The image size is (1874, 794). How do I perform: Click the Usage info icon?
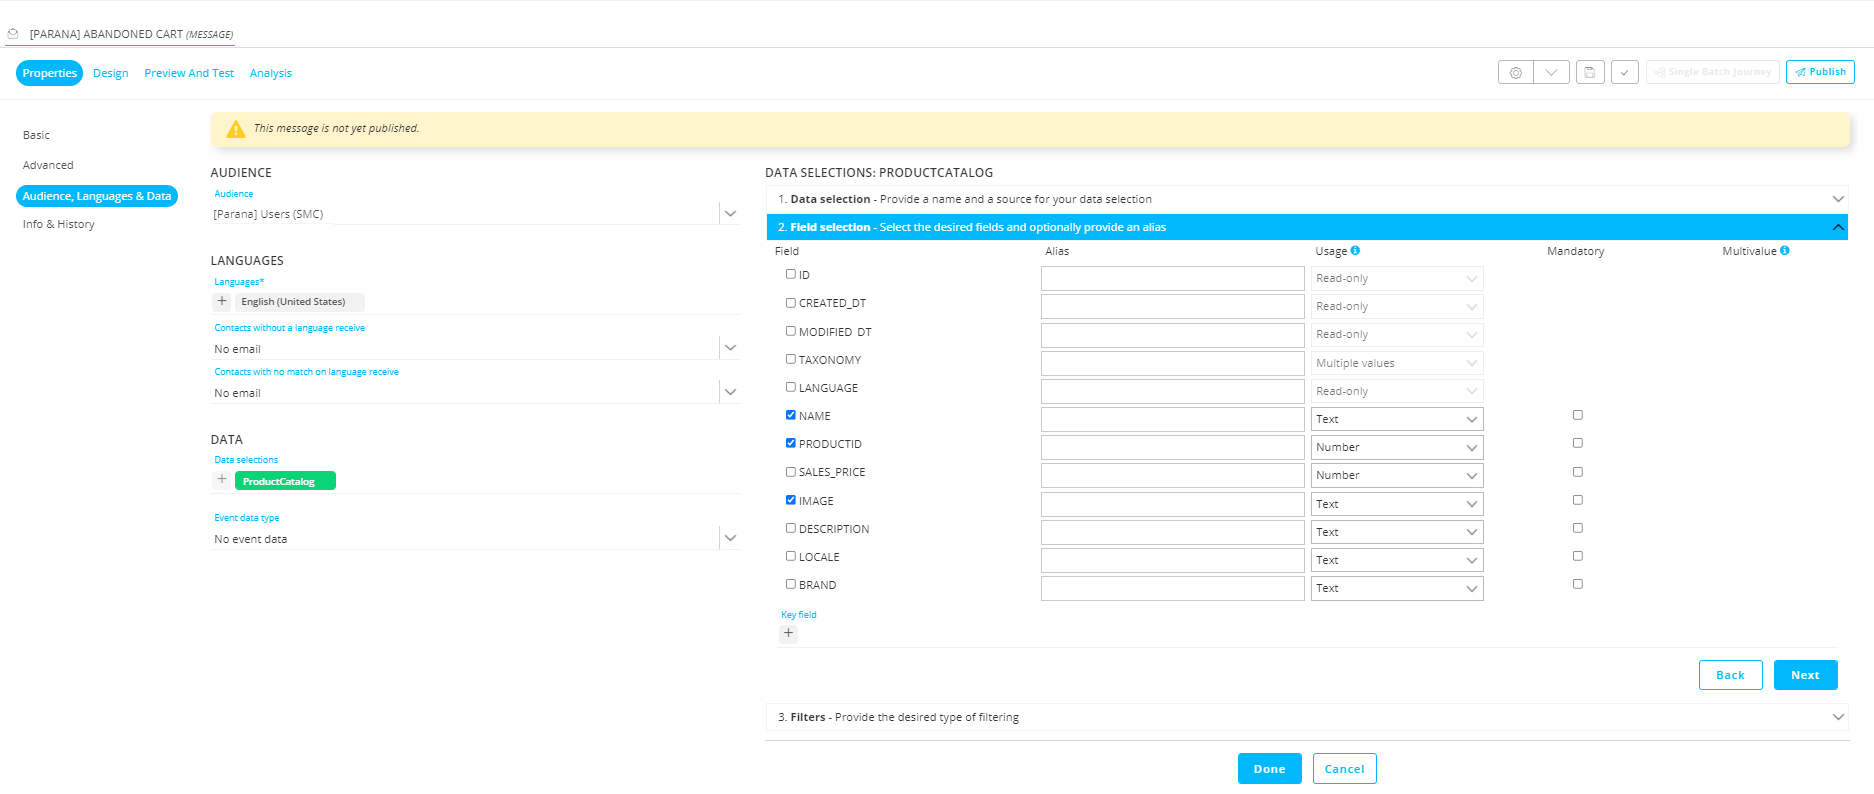tap(1355, 251)
